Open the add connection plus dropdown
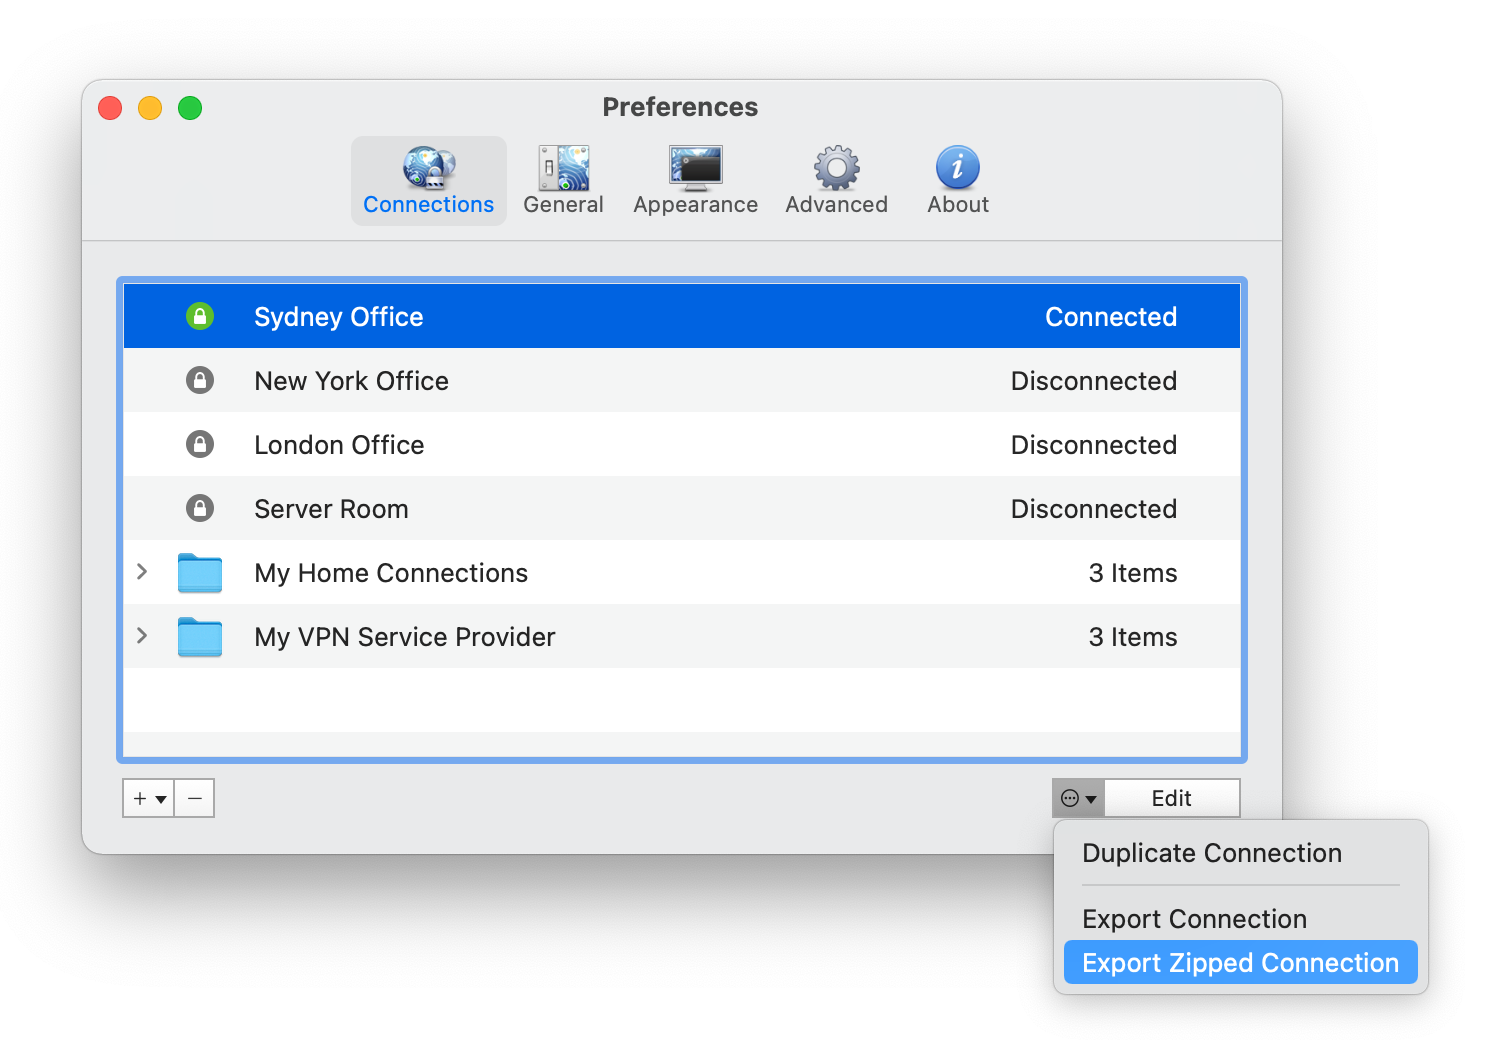 pos(149,799)
